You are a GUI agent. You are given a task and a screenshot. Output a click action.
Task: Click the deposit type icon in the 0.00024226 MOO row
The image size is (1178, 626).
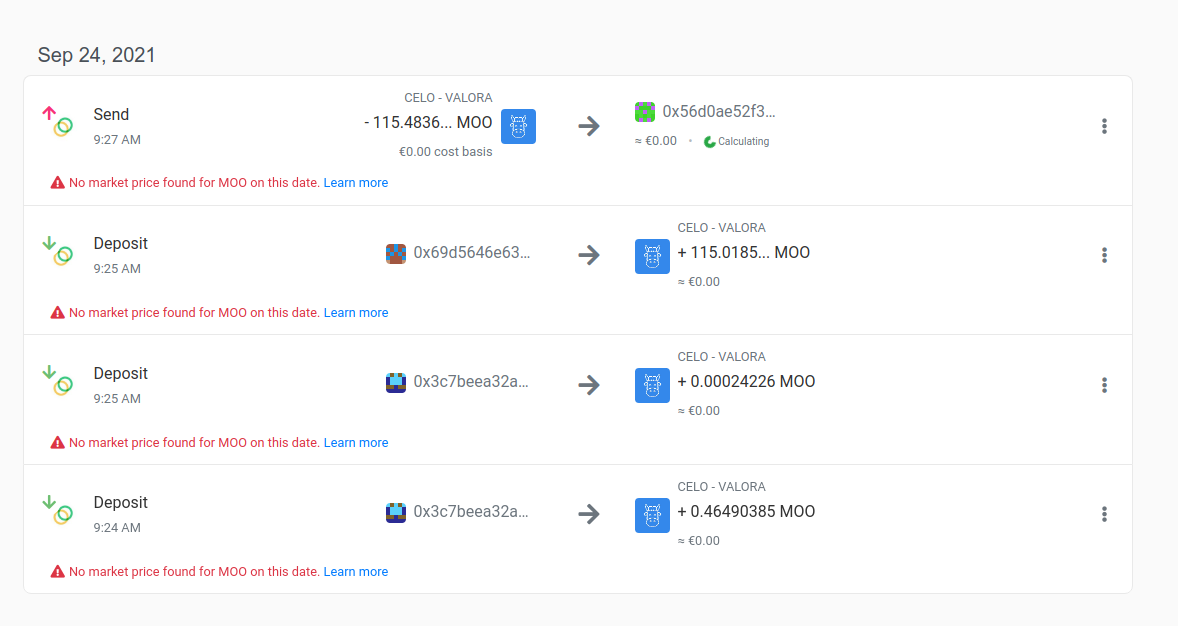coord(58,380)
